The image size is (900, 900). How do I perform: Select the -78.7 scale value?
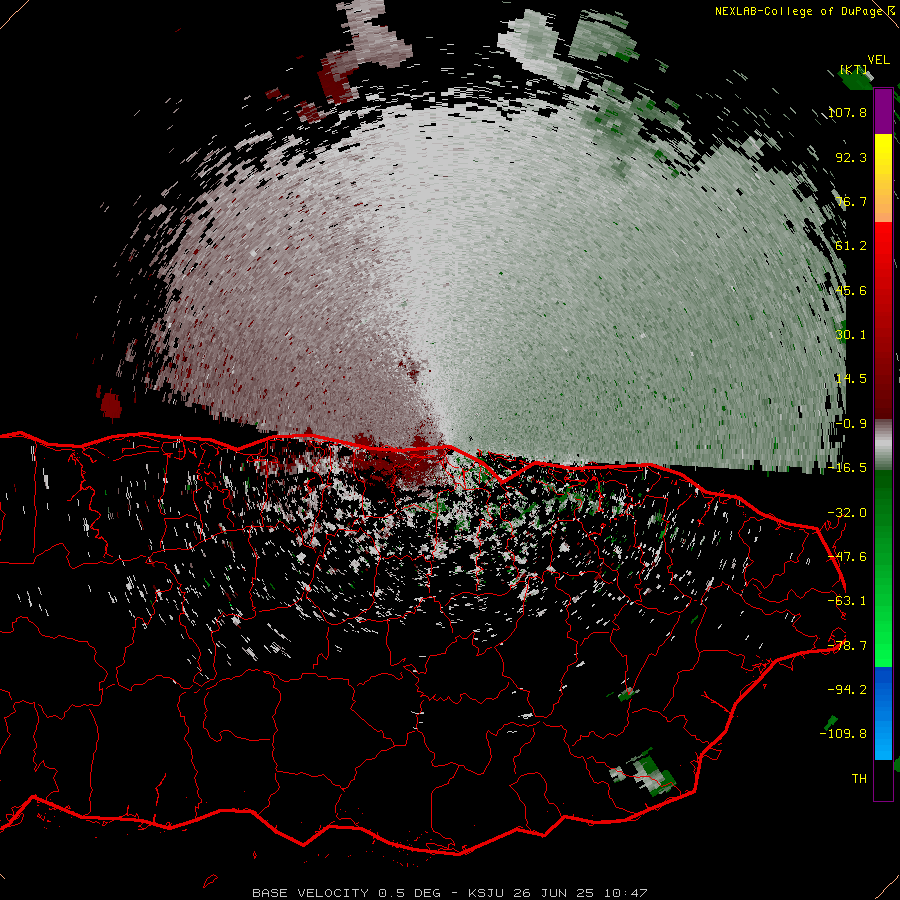click(847, 646)
